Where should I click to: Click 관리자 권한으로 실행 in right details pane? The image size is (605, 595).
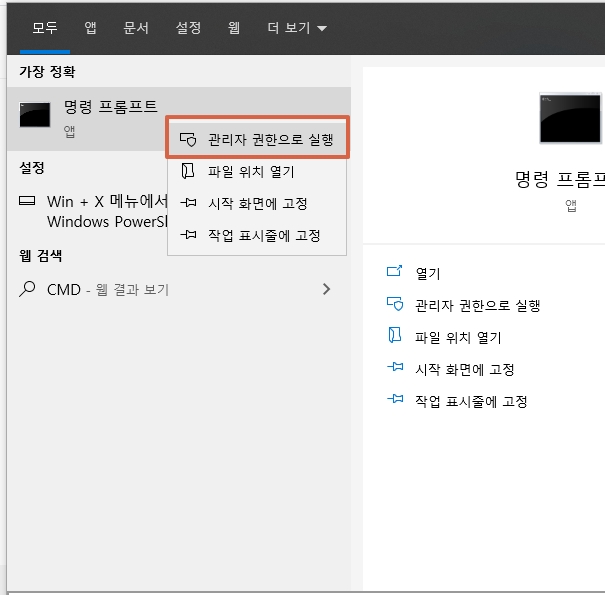coord(477,306)
